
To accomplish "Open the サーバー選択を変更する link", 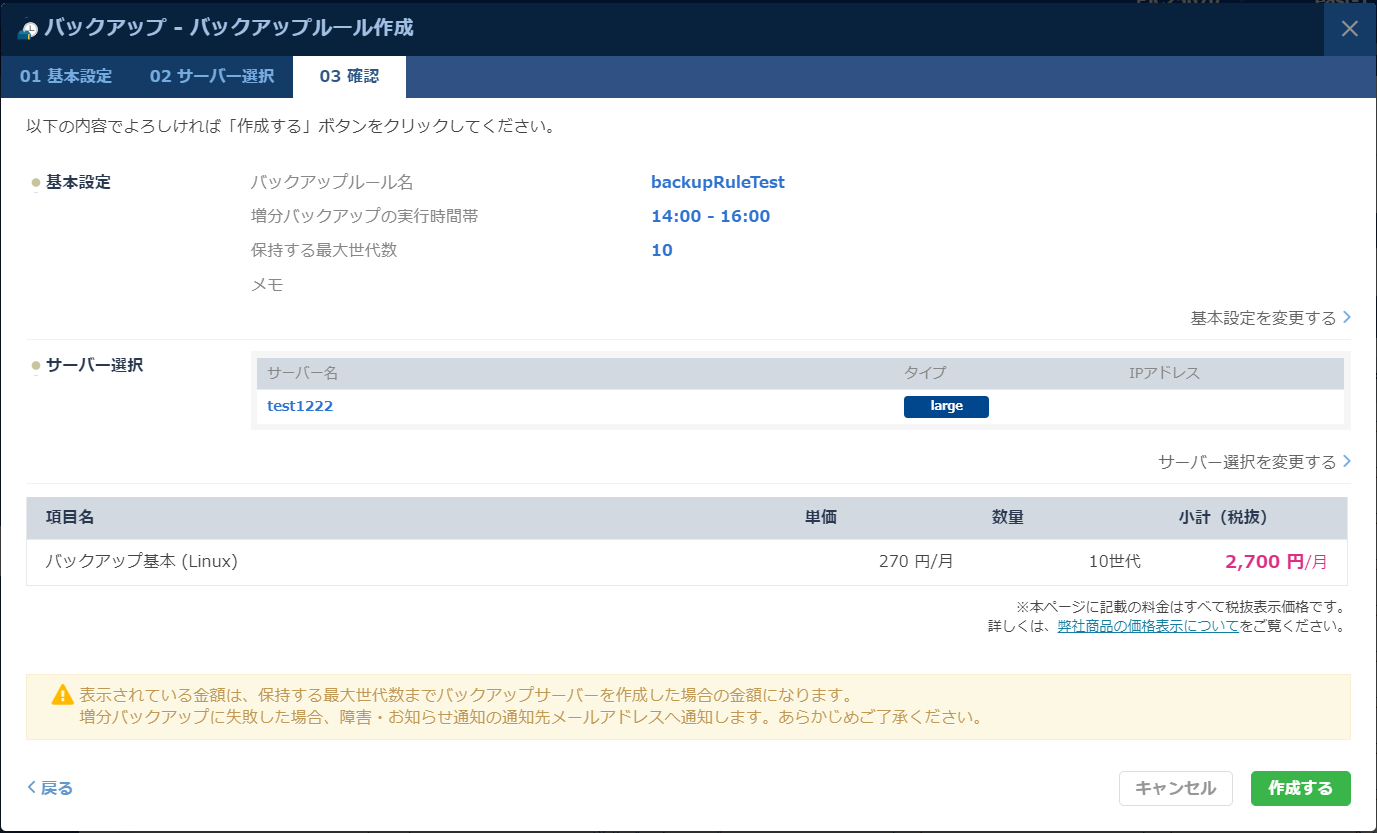I will click(1246, 462).
